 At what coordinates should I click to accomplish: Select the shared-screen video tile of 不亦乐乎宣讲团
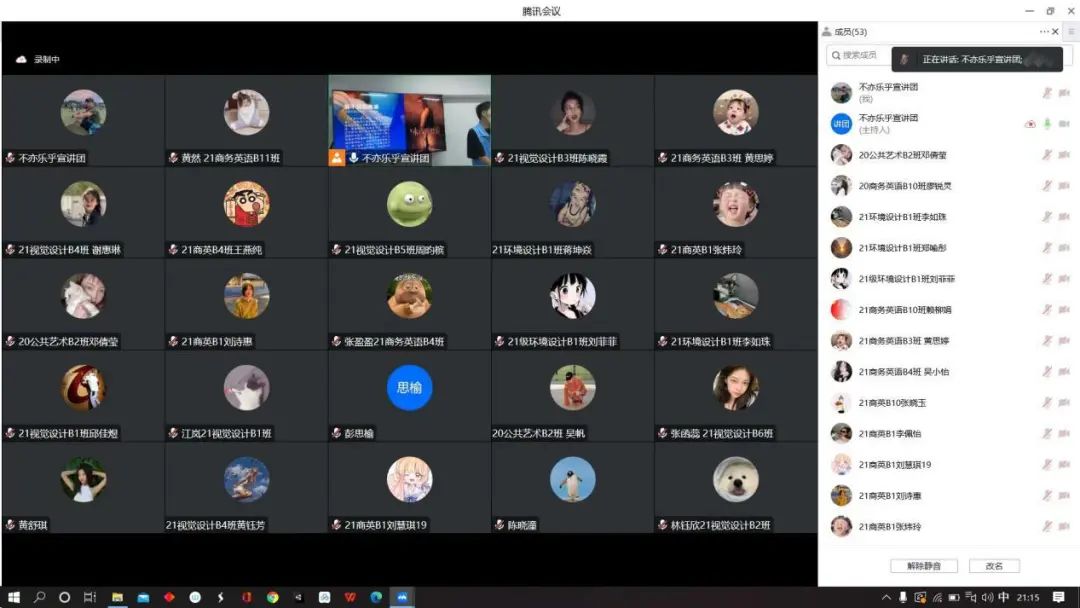[409, 120]
